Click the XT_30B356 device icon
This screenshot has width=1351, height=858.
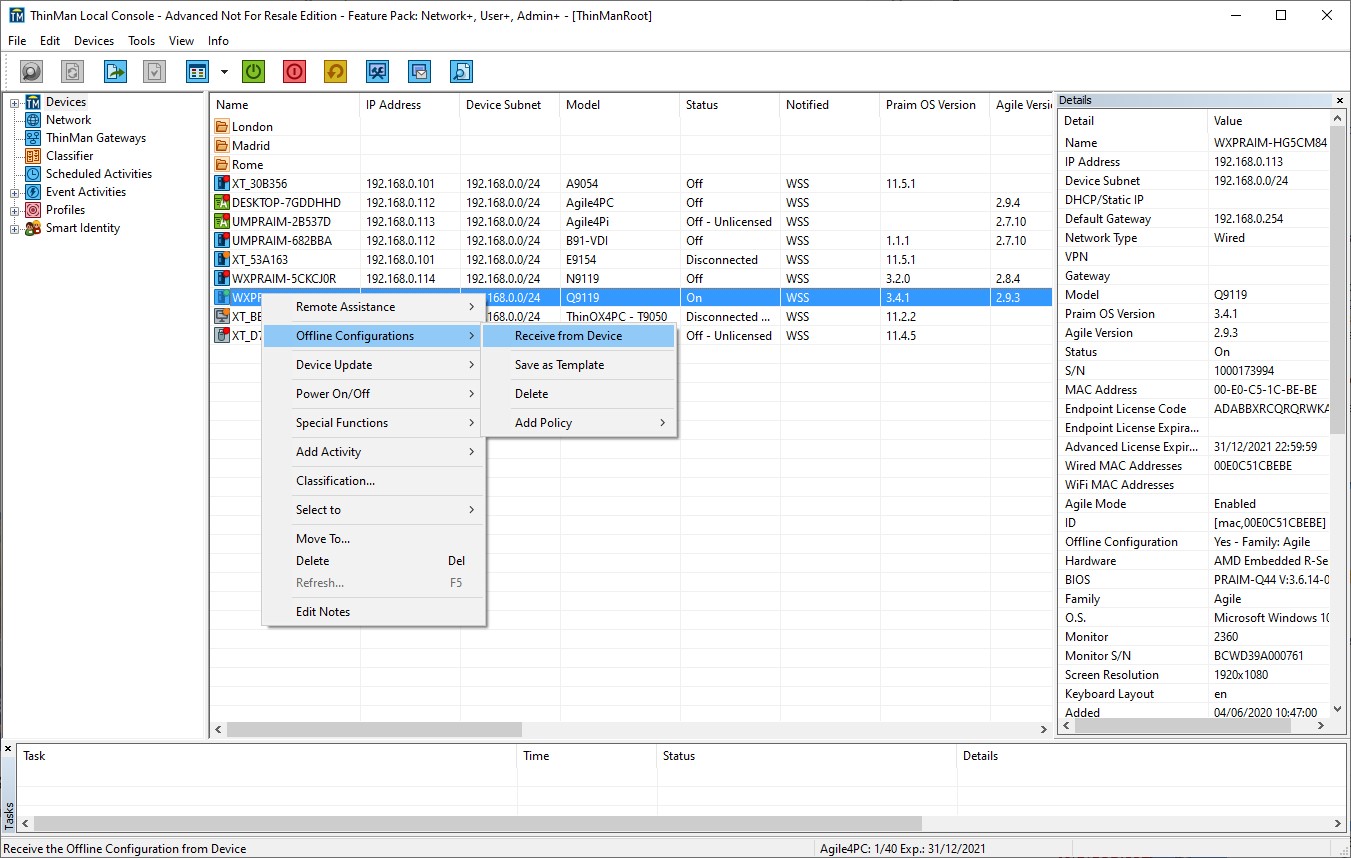click(x=222, y=184)
